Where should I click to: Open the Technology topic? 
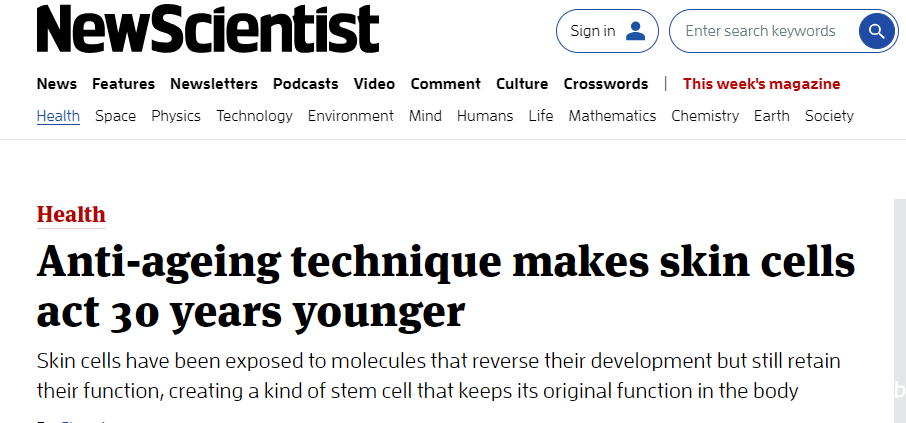[x=254, y=116]
